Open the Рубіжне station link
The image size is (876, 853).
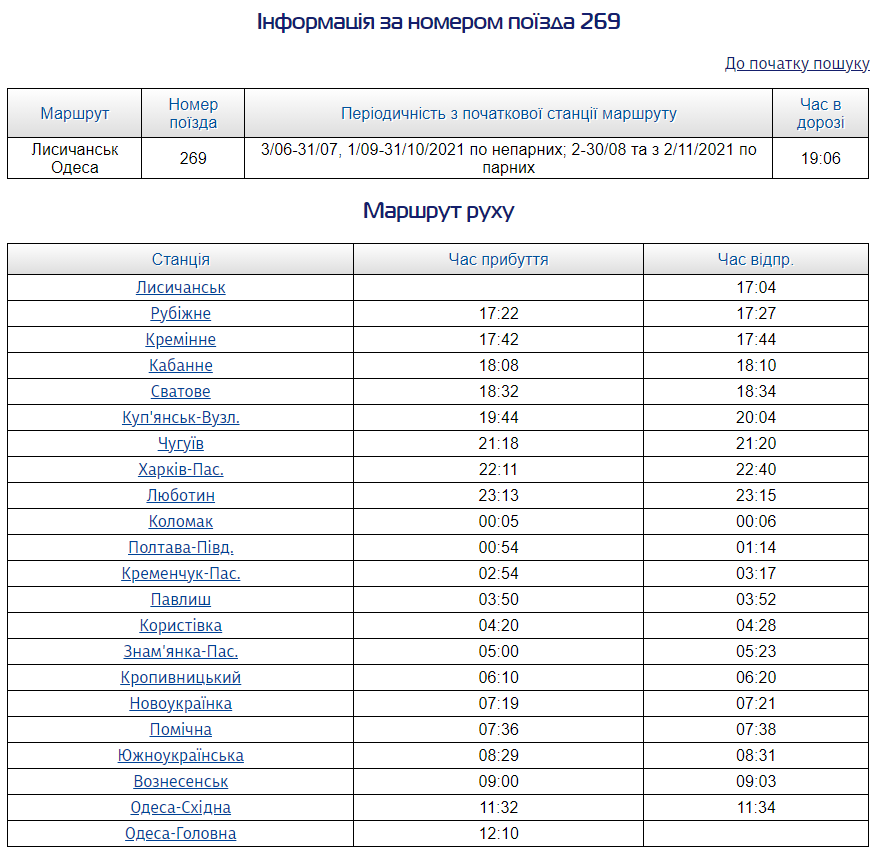[x=181, y=314]
